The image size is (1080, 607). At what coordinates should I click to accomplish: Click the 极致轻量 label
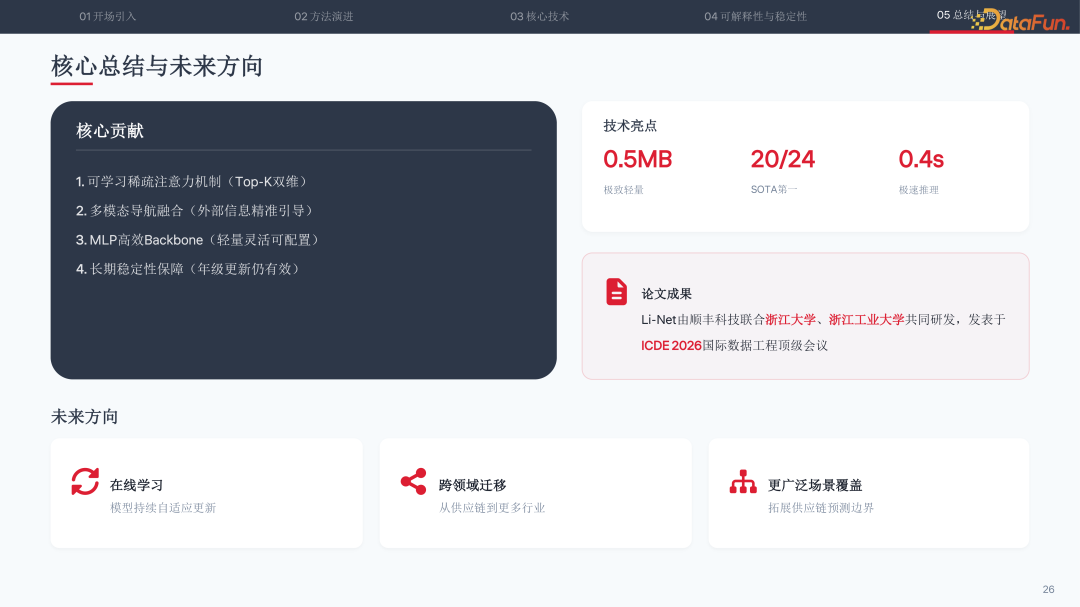[x=623, y=189]
